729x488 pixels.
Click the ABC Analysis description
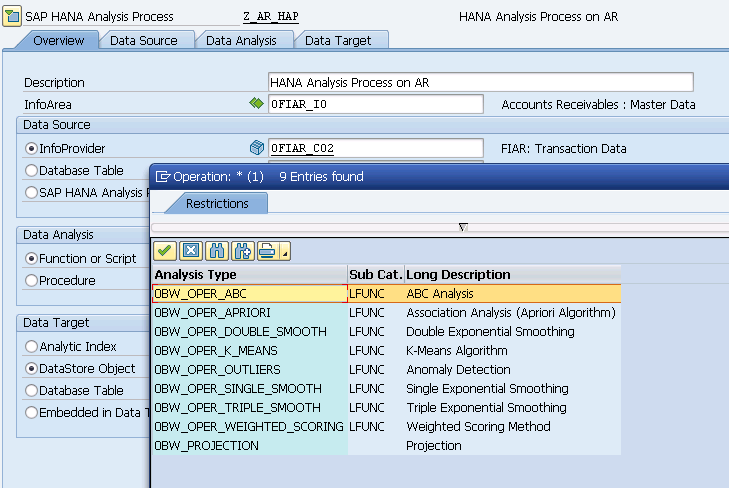(x=440, y=294)
